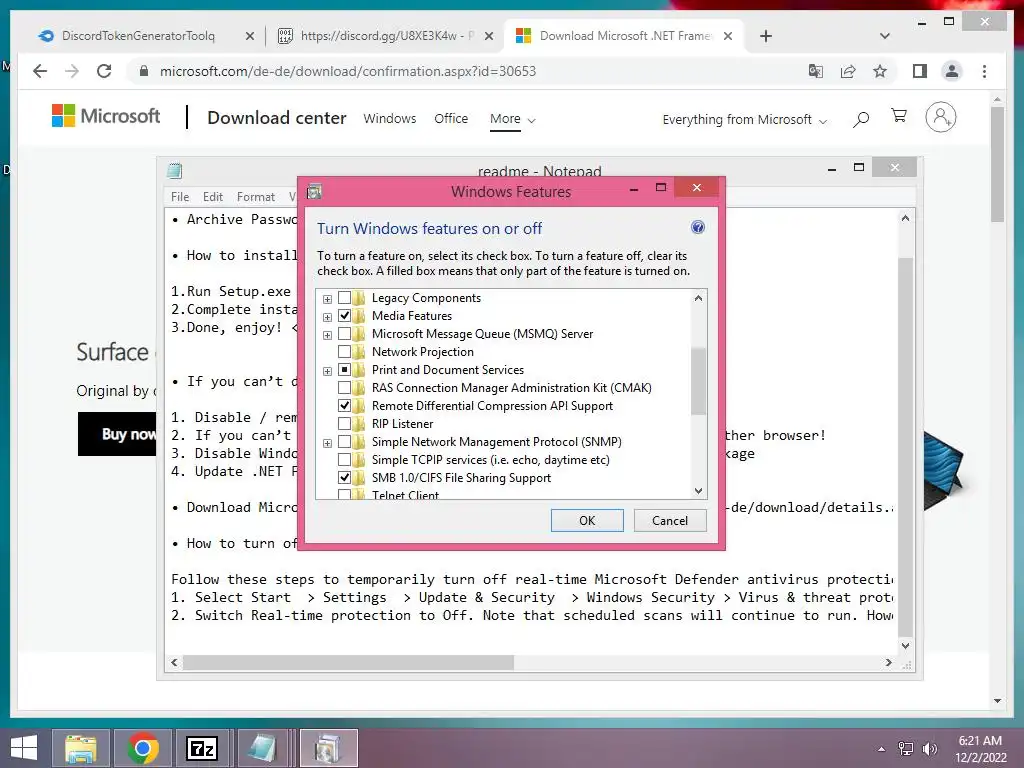Expand the MSMQ Server tree node
The height and width of the screenshot is (768, 1024).
(327, 335)
